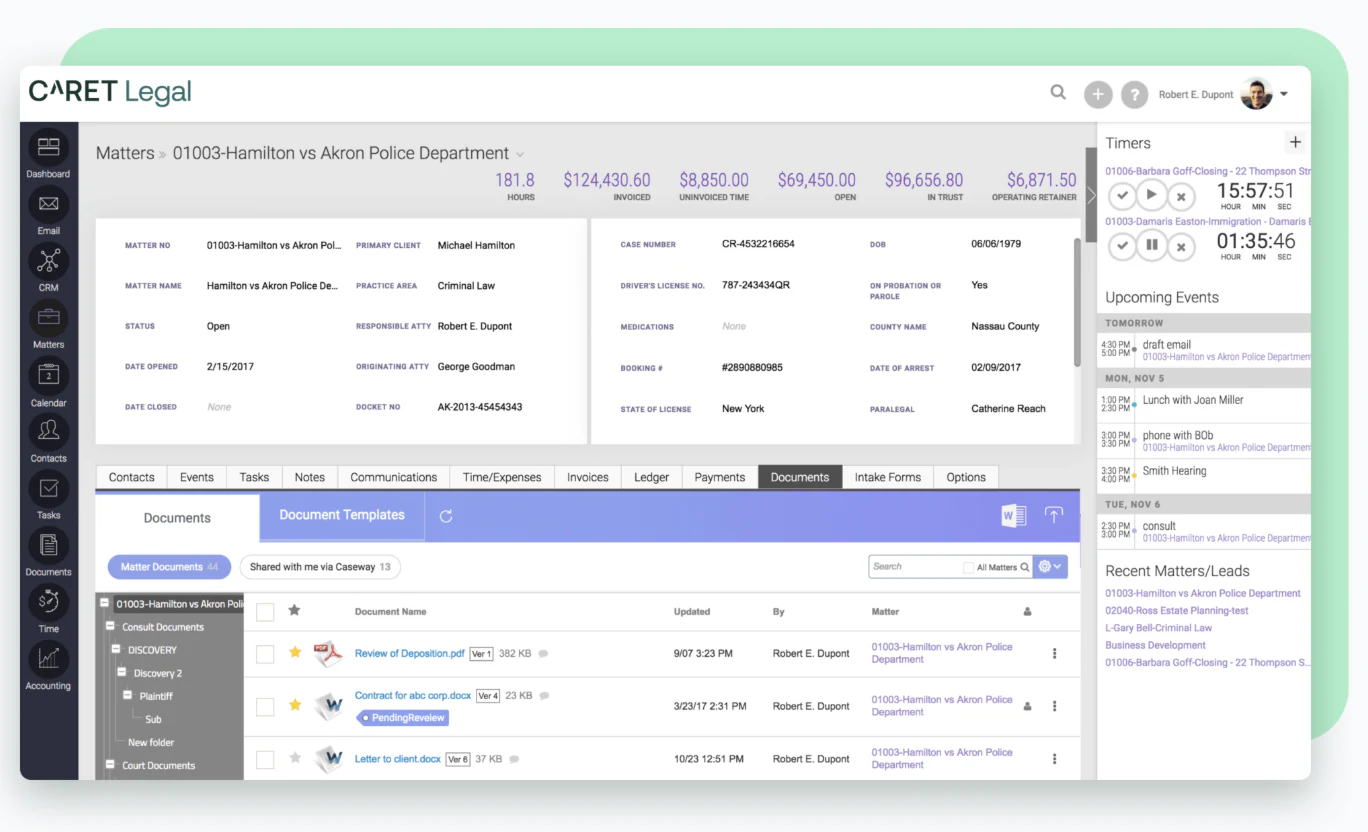Toggle the All Matters search checkbox
The width and height of the screenshot is (1368, 832).
tap(968, 567)
